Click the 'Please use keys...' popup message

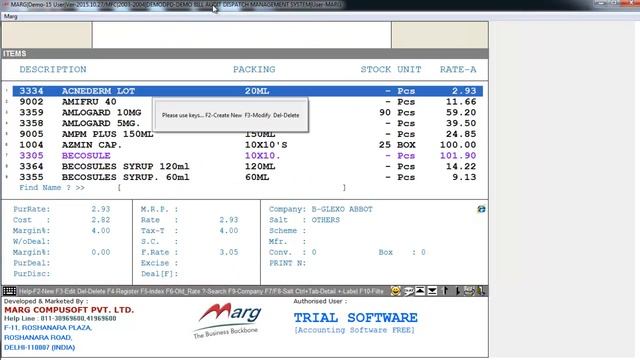[x=231, y=115]
